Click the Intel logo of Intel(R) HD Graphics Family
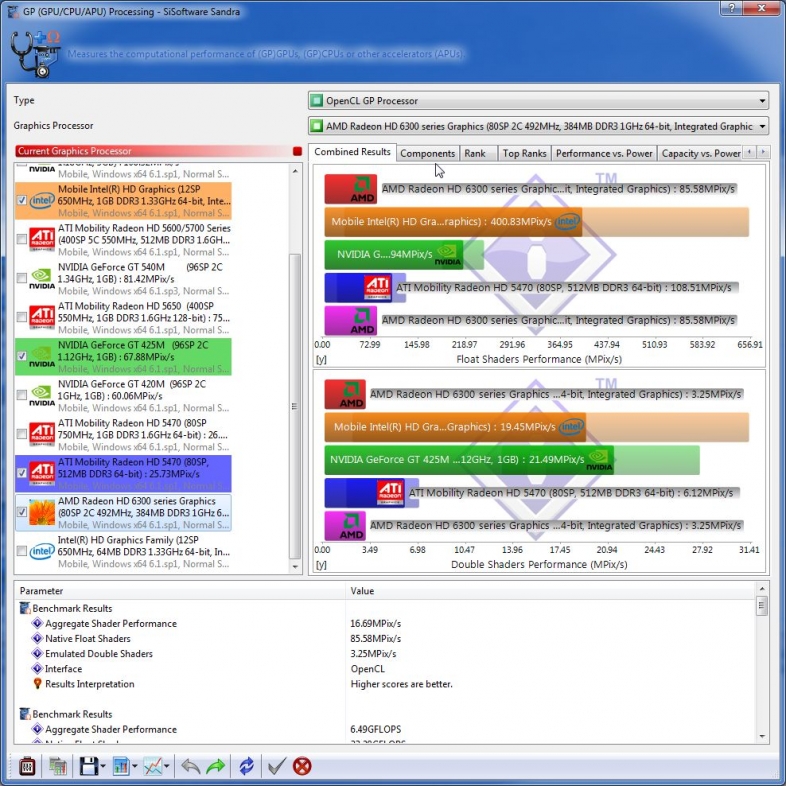 pos(42,551)
